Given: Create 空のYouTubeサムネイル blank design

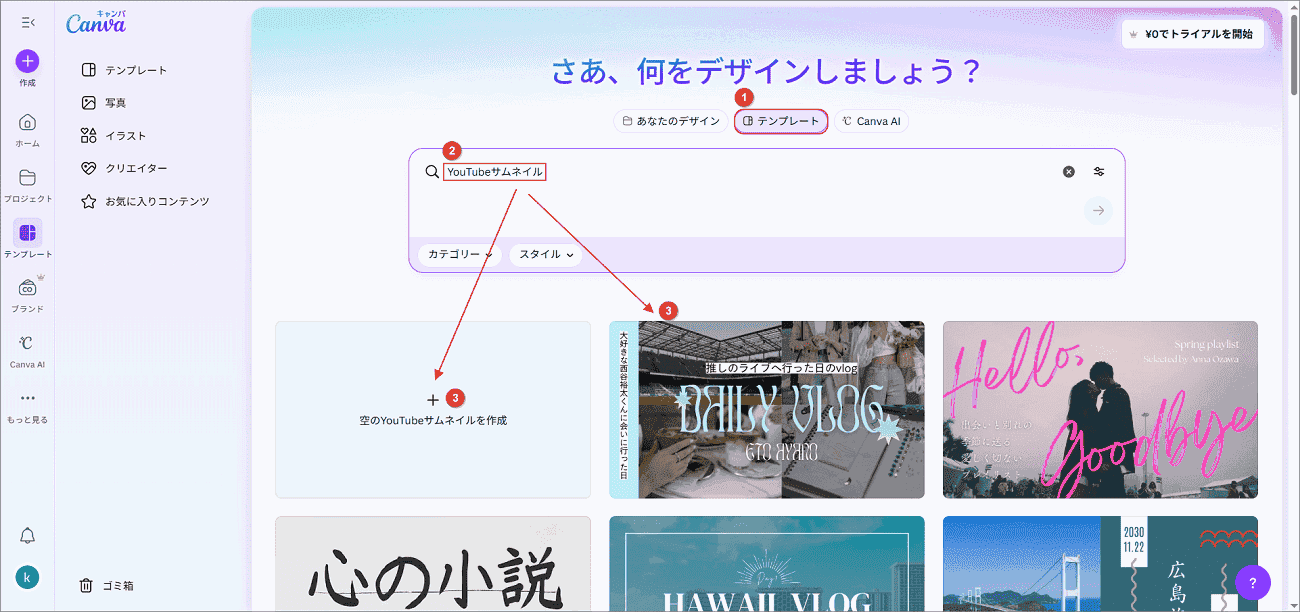Looking at the screenshot, I should coord(432,410).
